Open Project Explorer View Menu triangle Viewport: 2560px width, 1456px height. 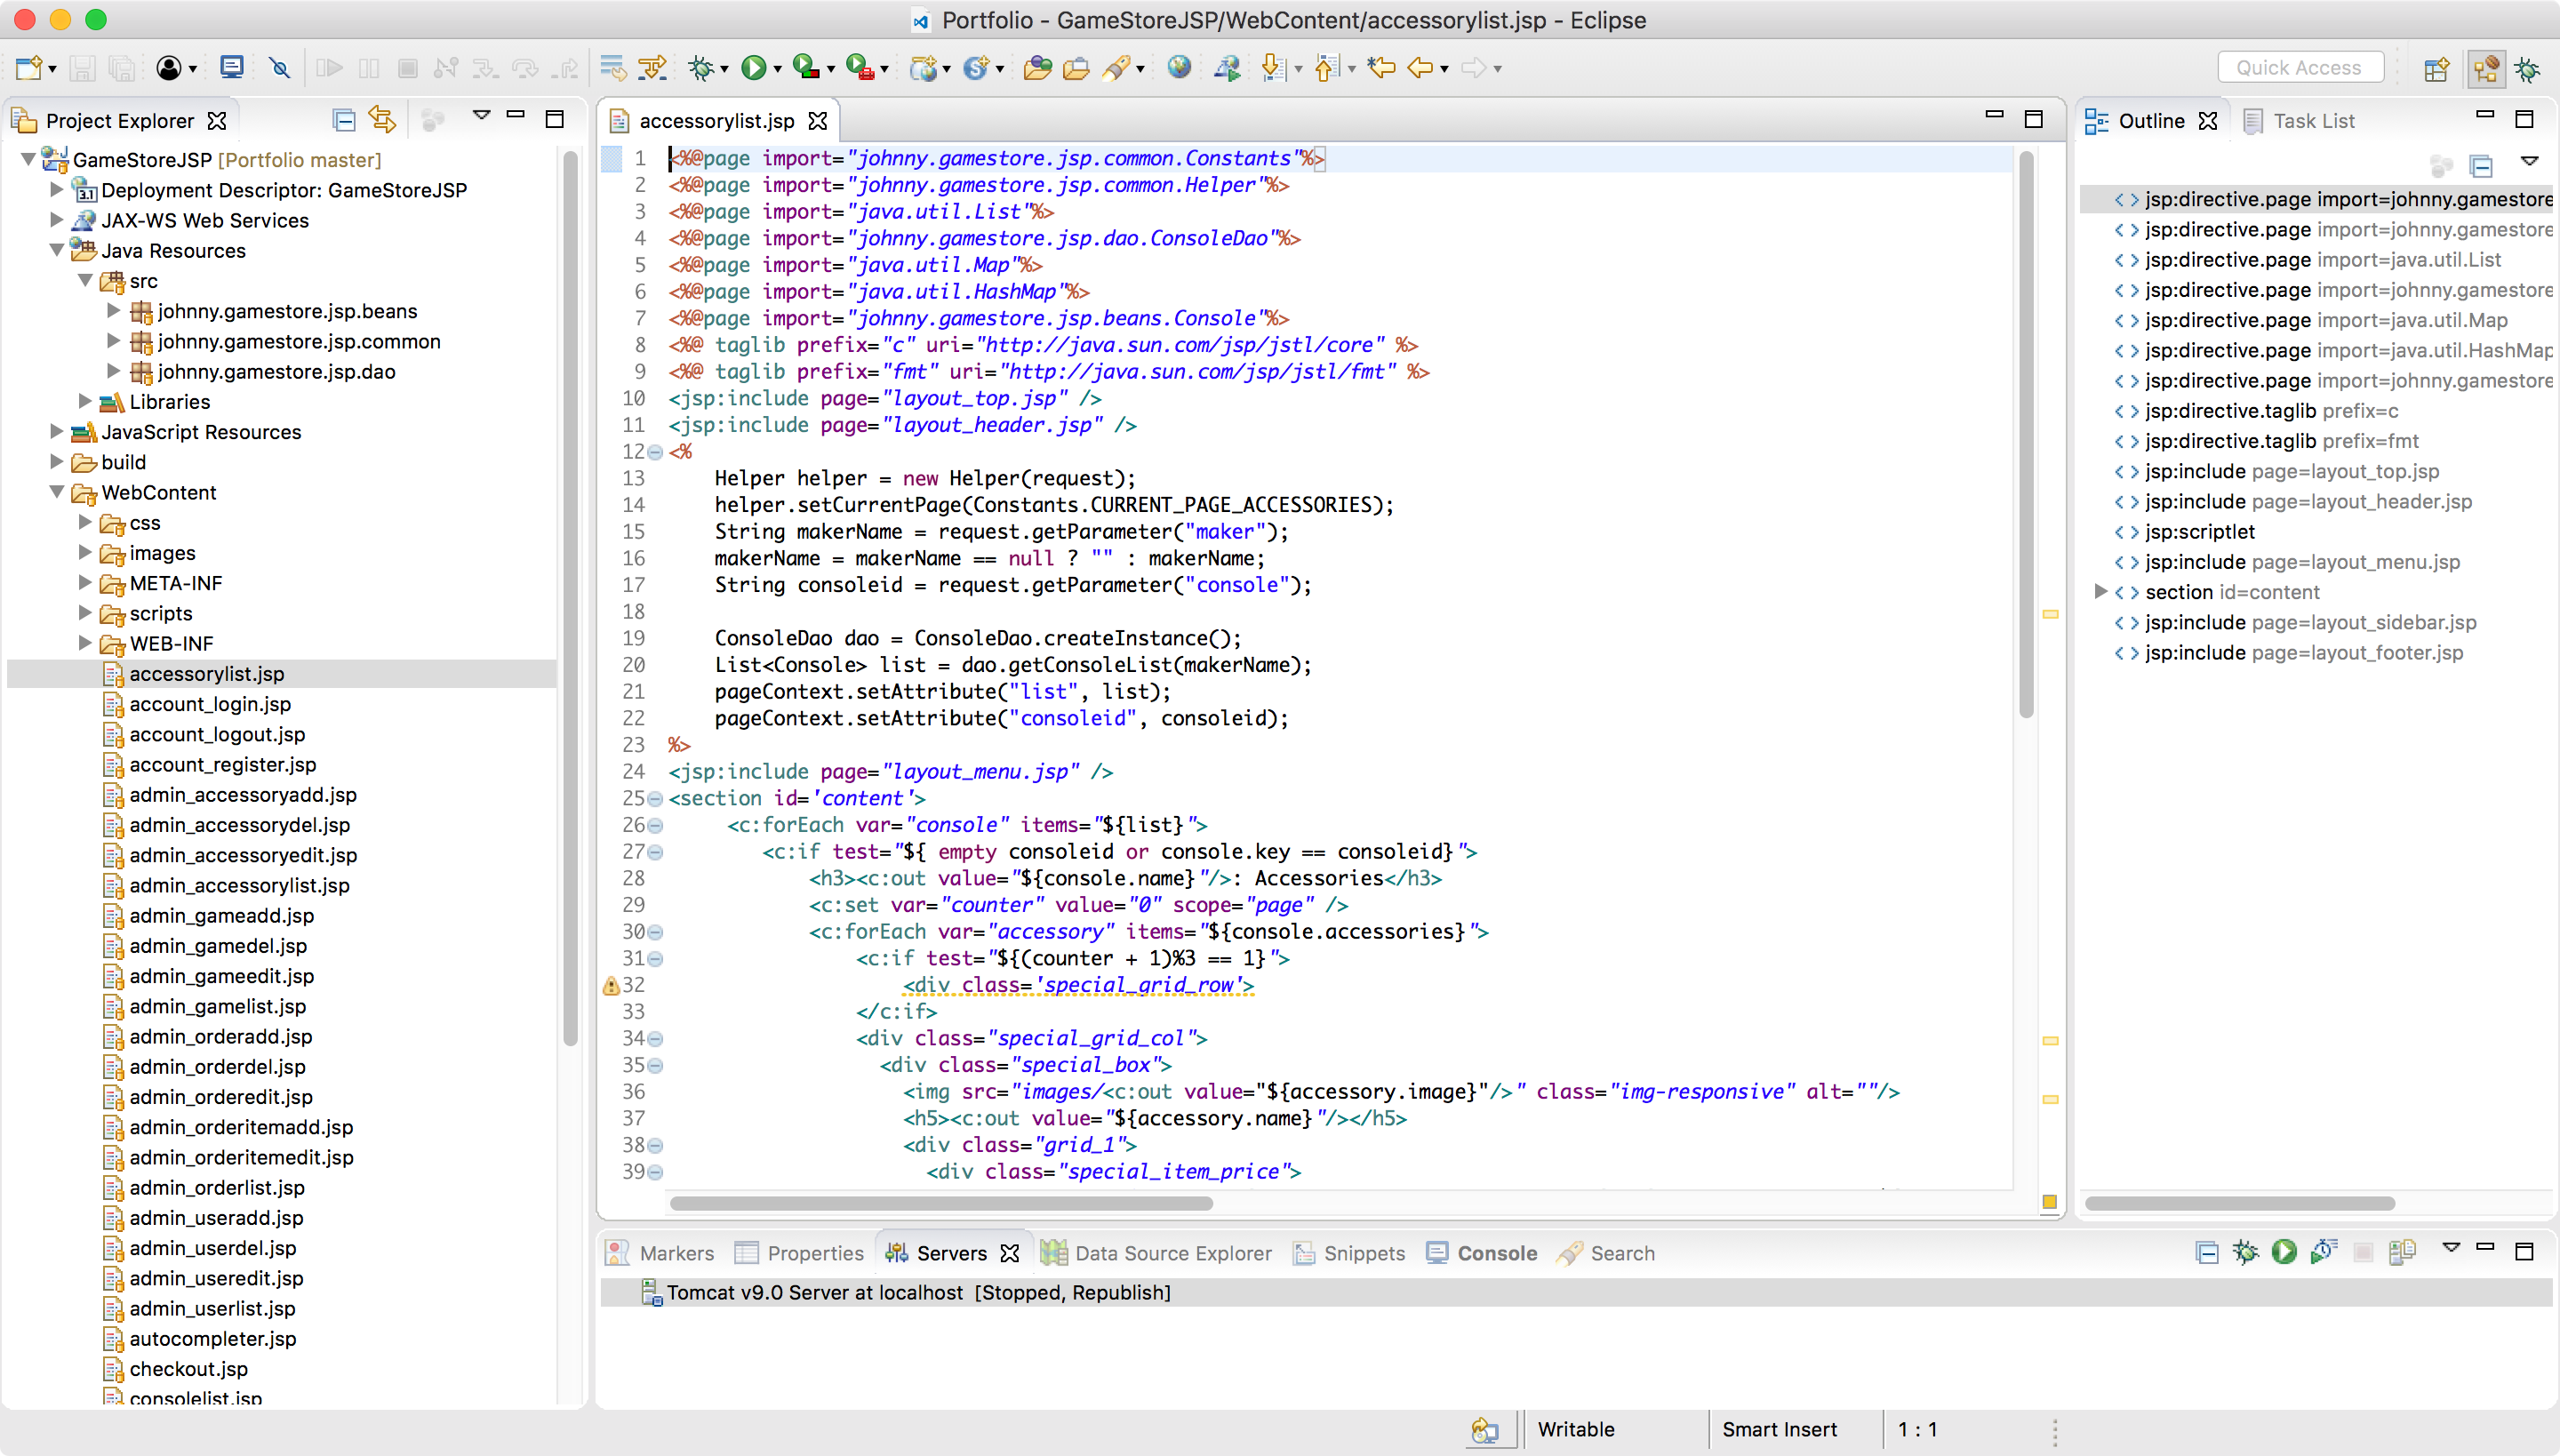pos(481,115)
